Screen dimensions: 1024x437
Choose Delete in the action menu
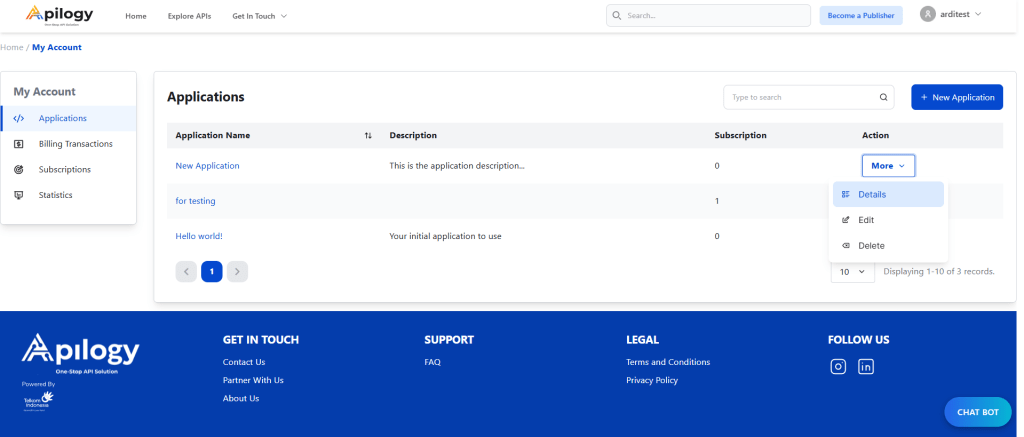870,246
